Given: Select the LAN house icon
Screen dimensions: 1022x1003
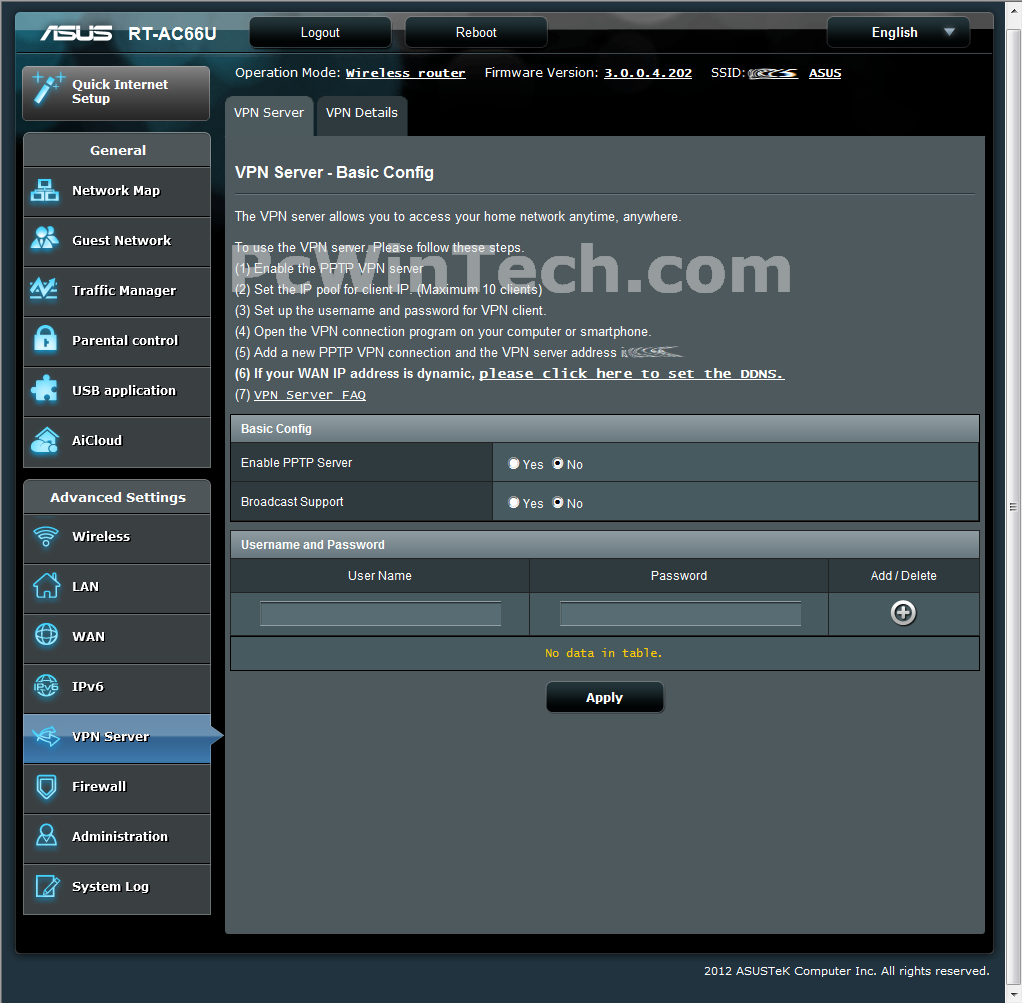Looking at the screenshot, I should click(x=46, y=586).
